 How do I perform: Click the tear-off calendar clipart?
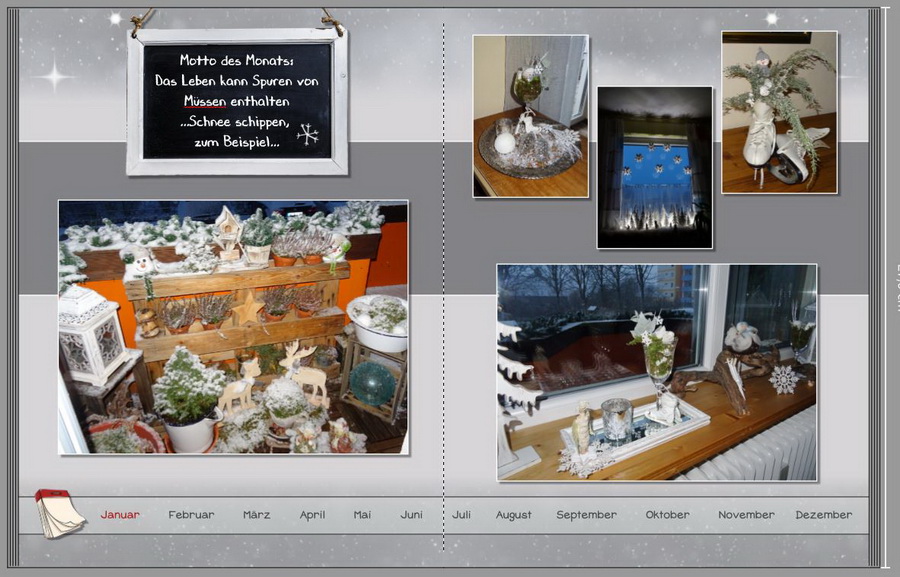click(59, 513)
